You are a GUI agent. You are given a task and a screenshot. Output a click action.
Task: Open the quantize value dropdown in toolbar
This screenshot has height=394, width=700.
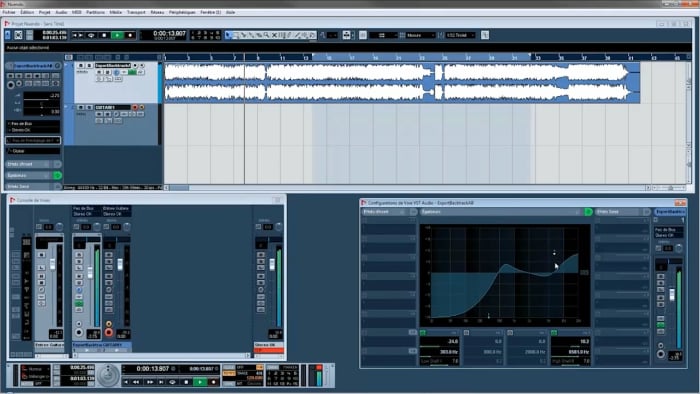(x=461, y=35)
